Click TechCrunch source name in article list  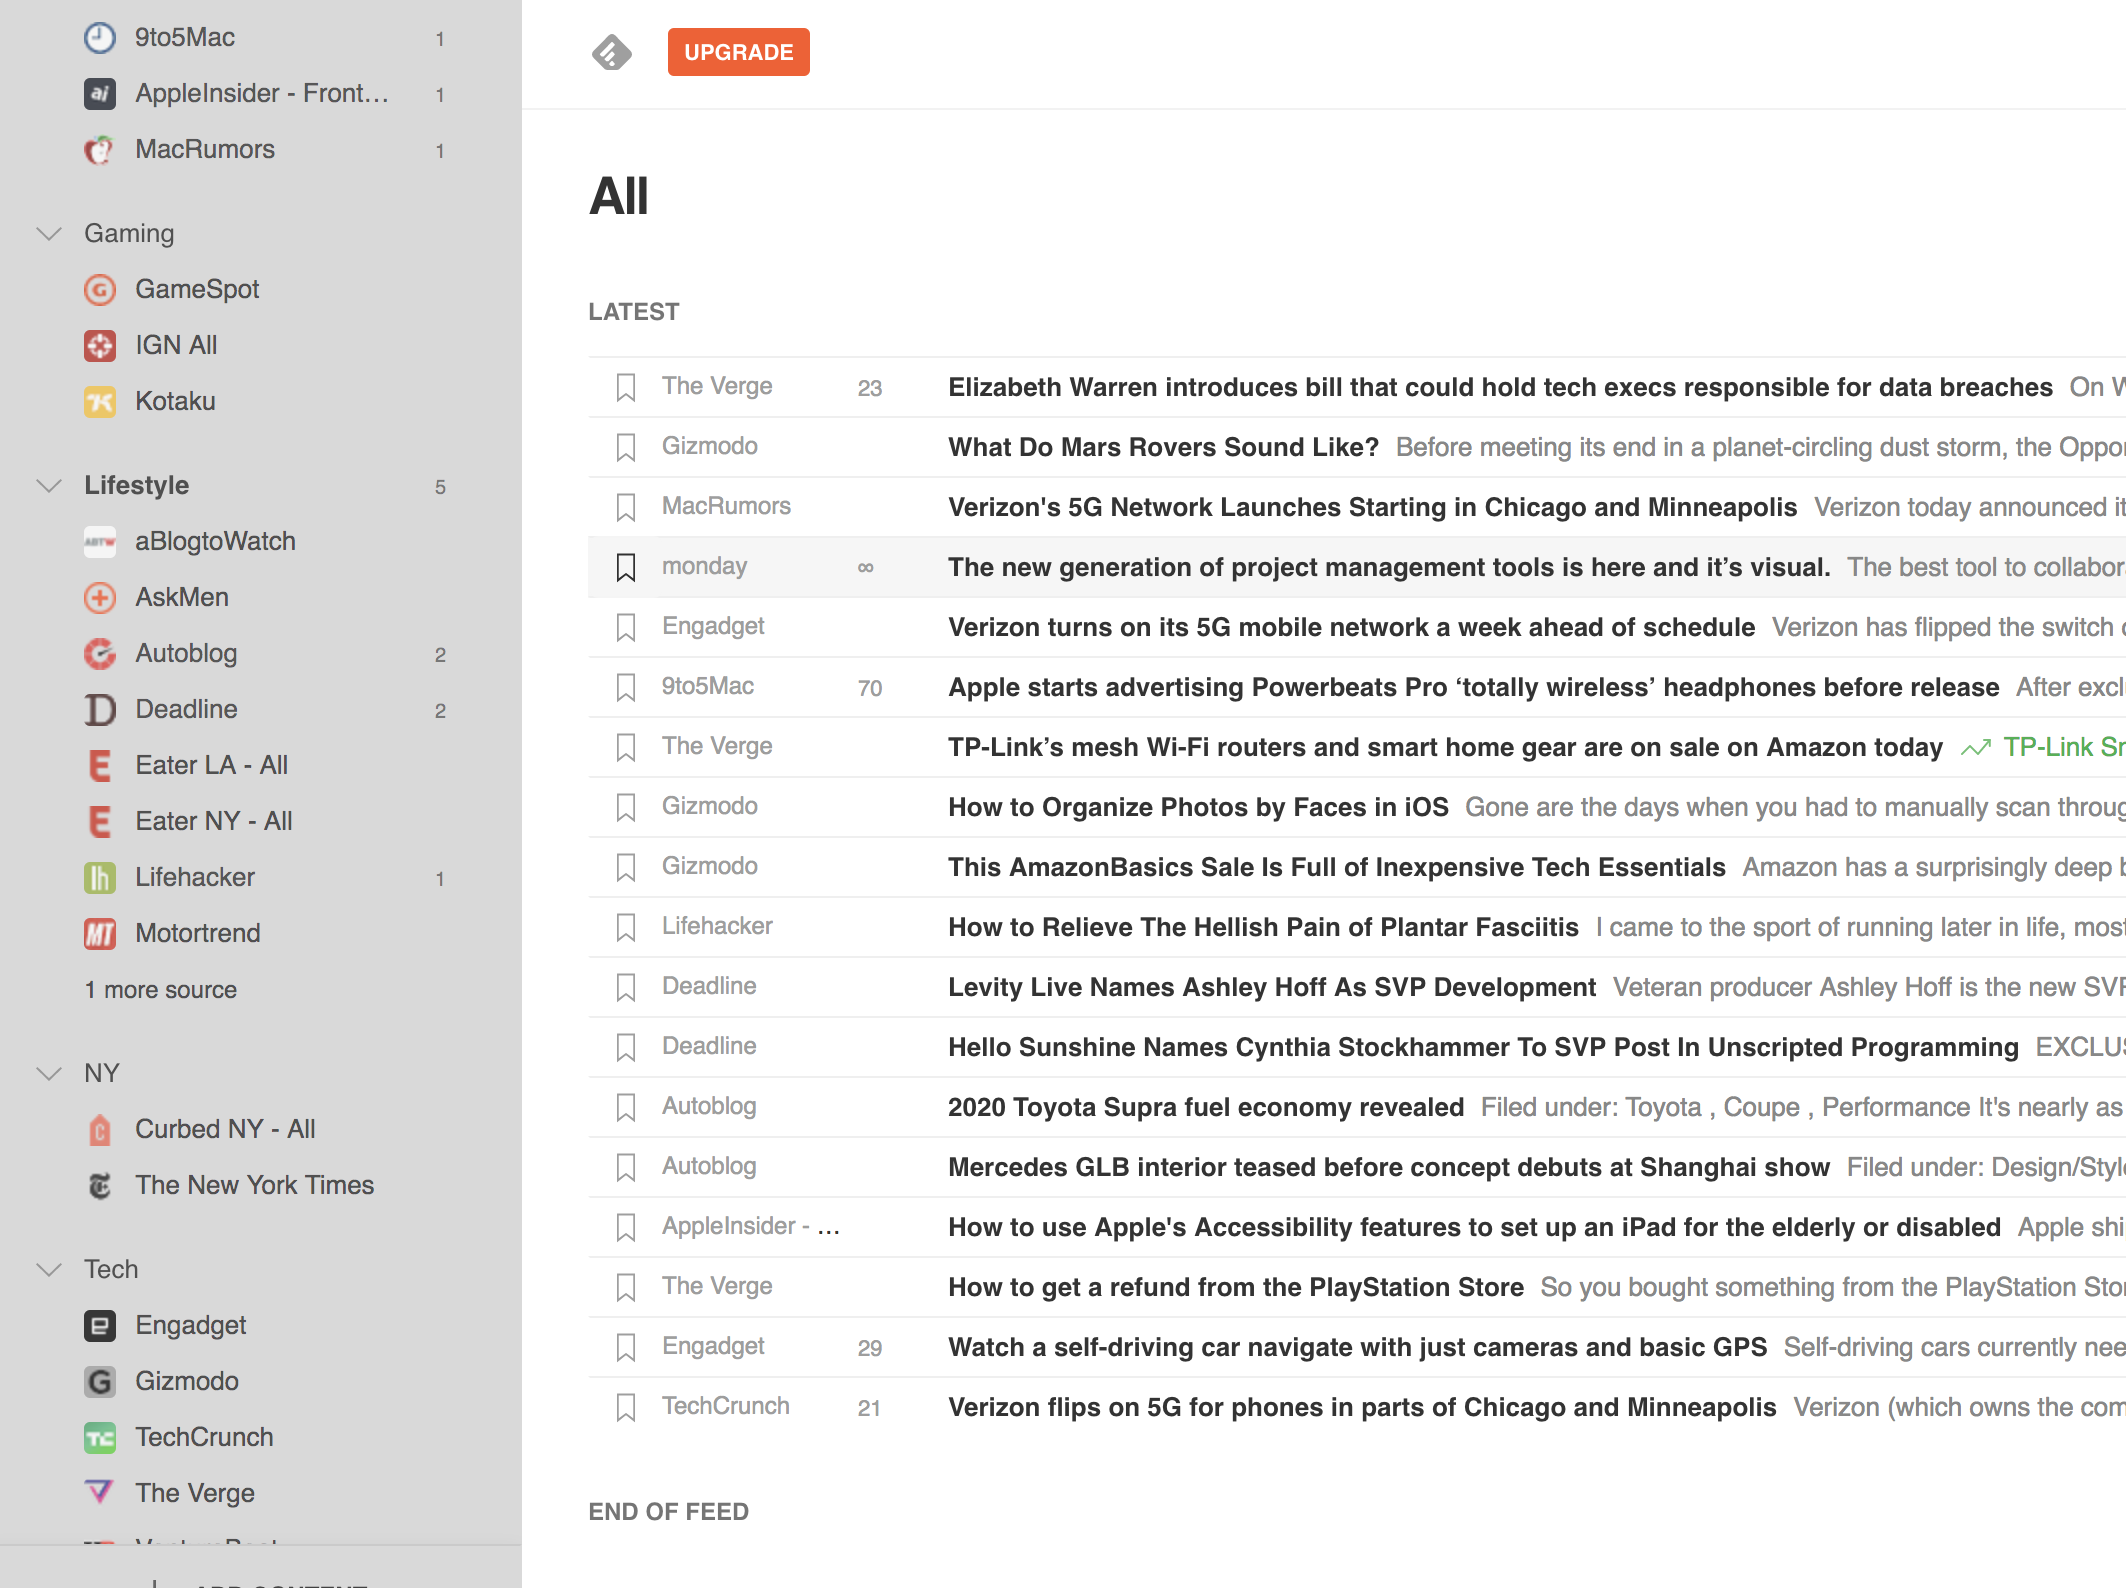click(x=726, y=1406)
